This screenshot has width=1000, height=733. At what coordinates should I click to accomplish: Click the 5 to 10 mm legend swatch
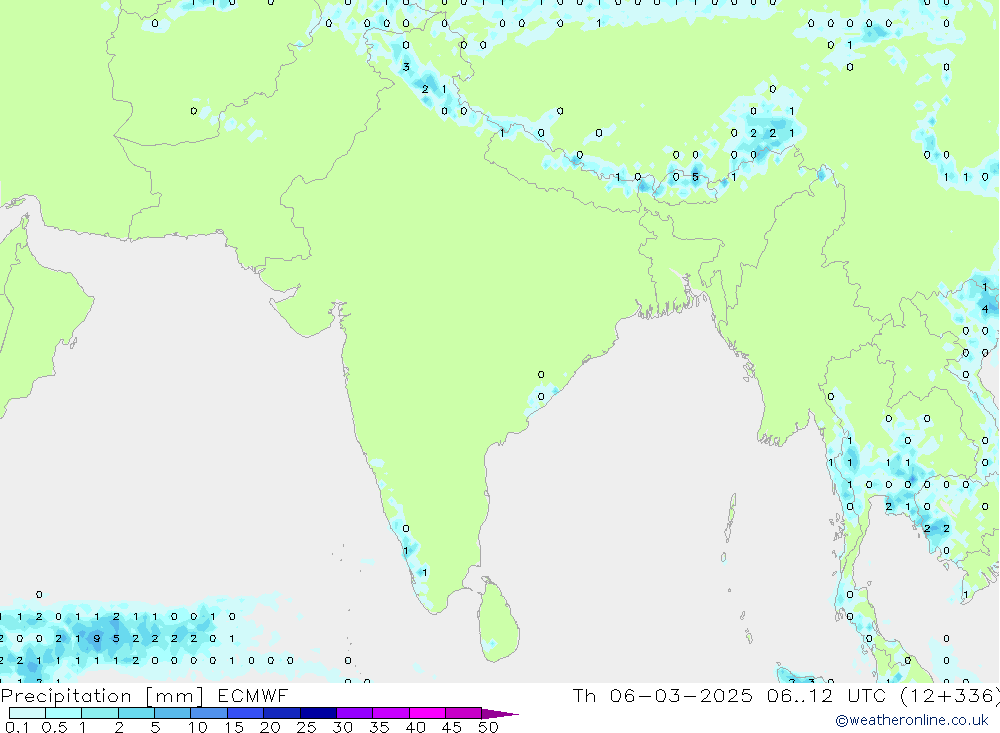pyautogui.click(x=173, y=713)
